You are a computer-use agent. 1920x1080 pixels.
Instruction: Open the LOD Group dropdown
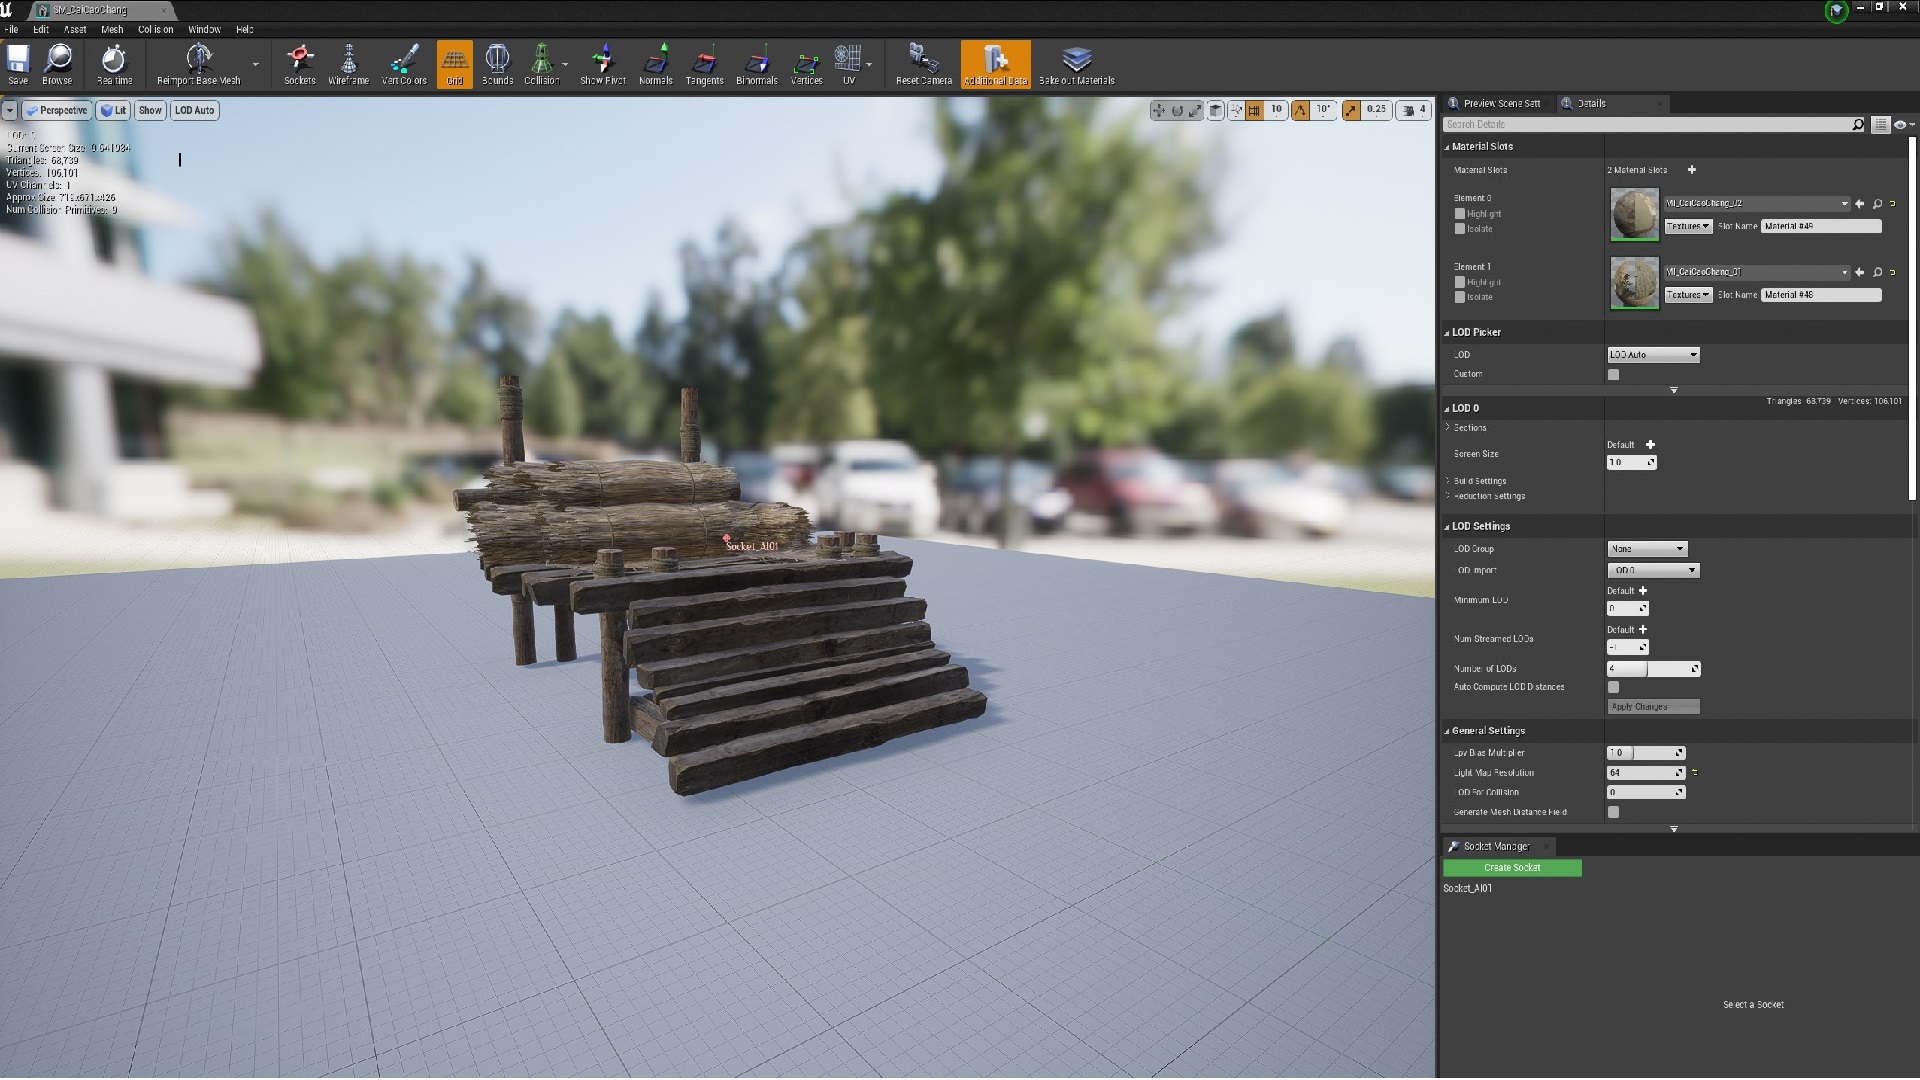(x=1648, y=548)
